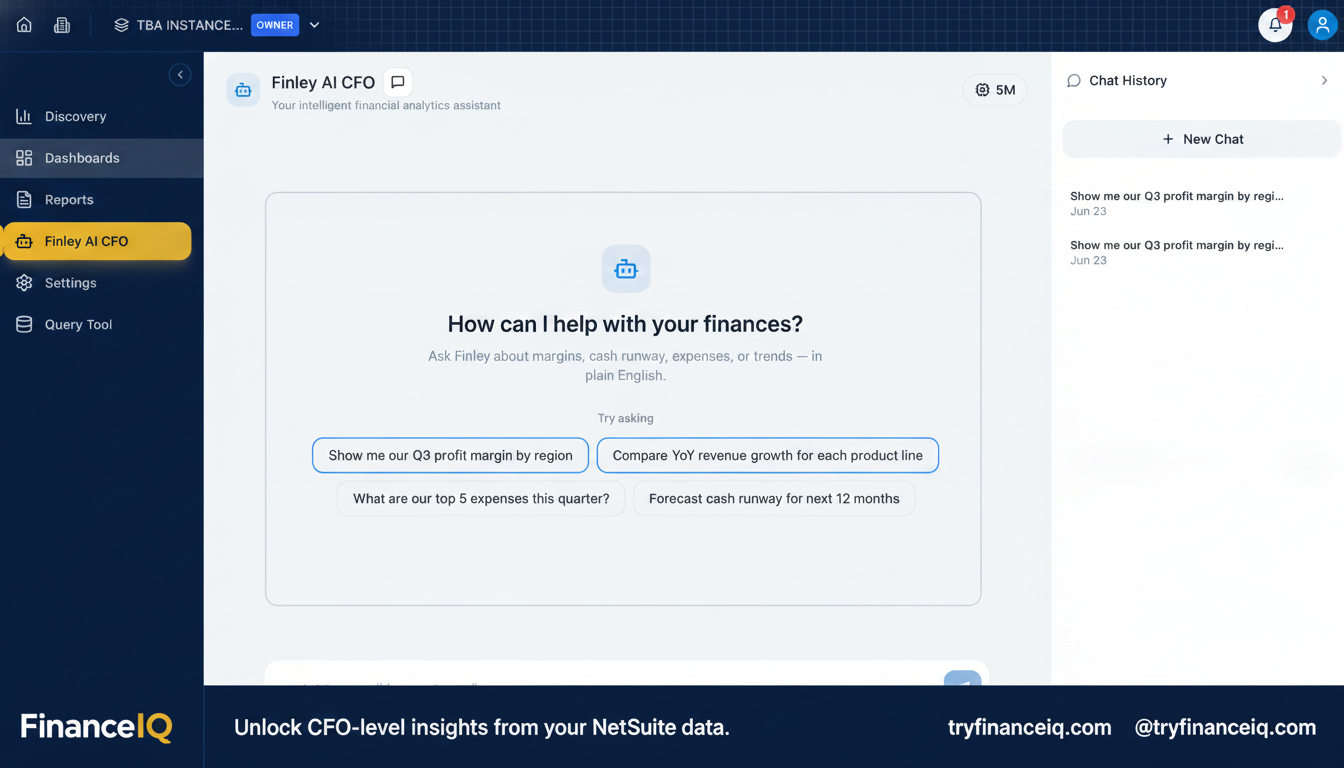Click the Try asking label
Viewport: 1344px width, 768px height.
click(625, 418)
